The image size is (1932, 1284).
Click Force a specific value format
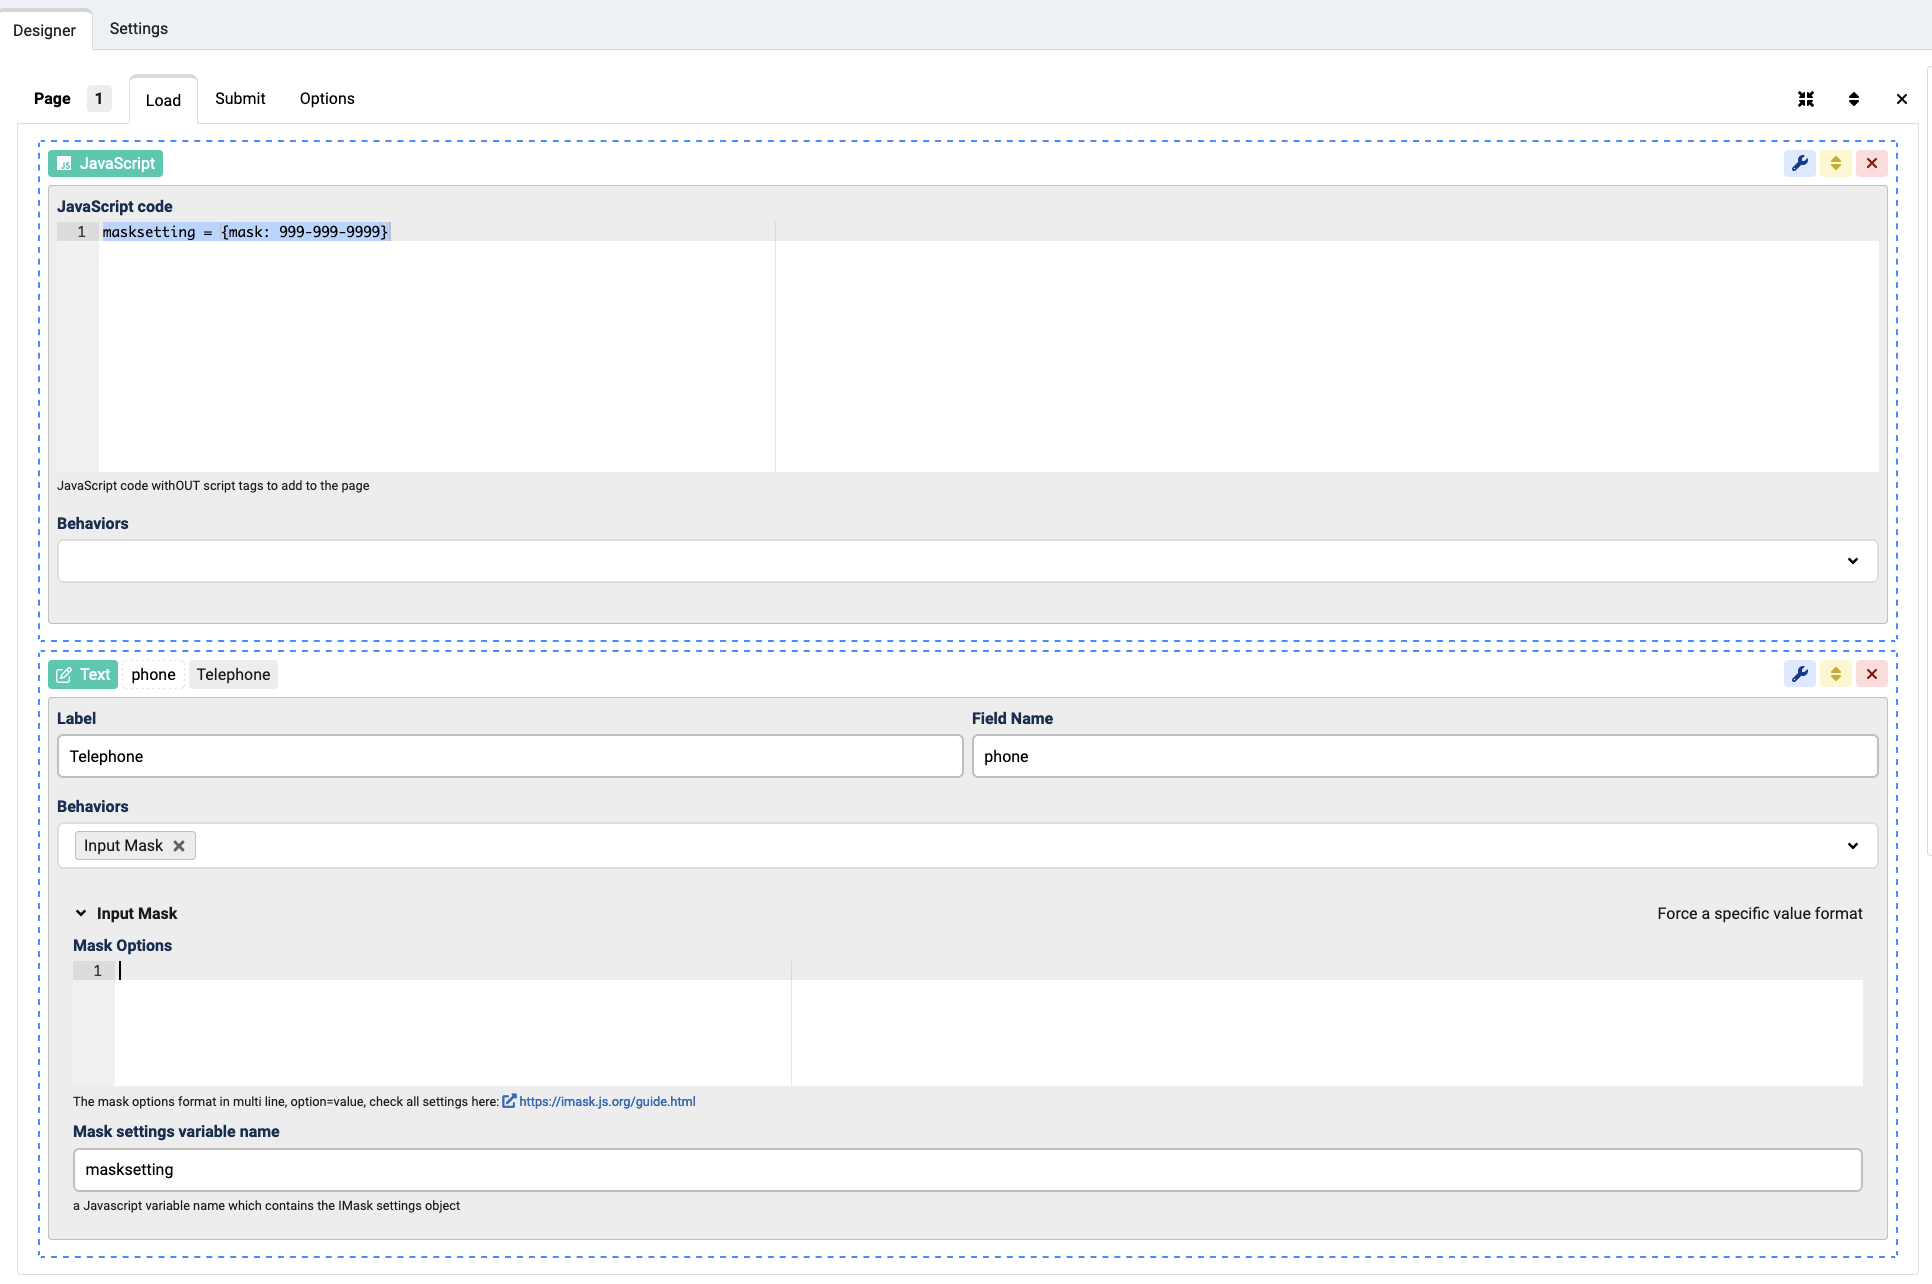[1759, 913]
